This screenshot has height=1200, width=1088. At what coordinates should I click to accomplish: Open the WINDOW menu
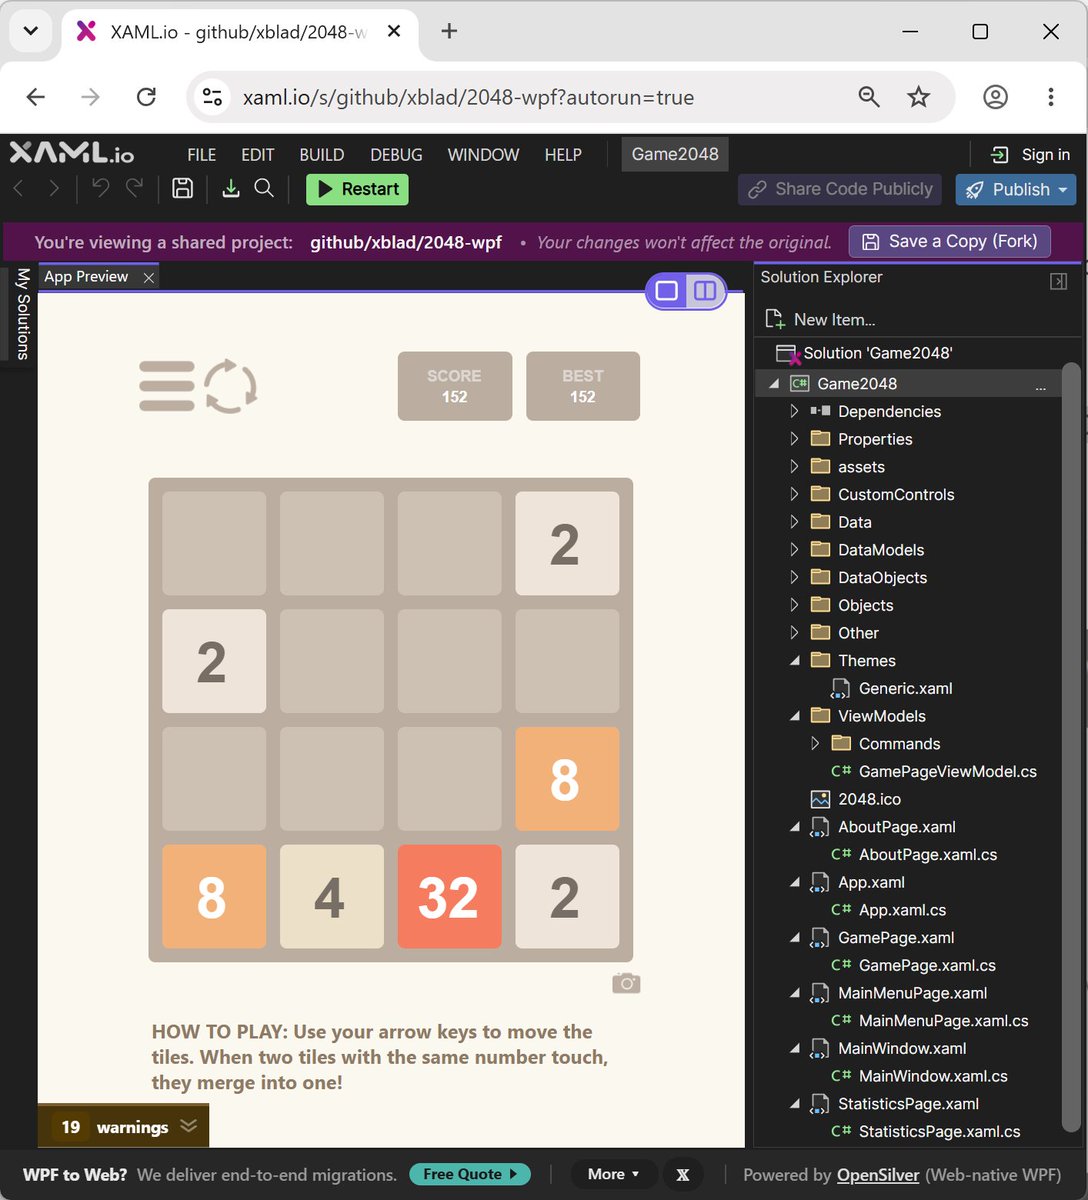click(x=483, y=155)
